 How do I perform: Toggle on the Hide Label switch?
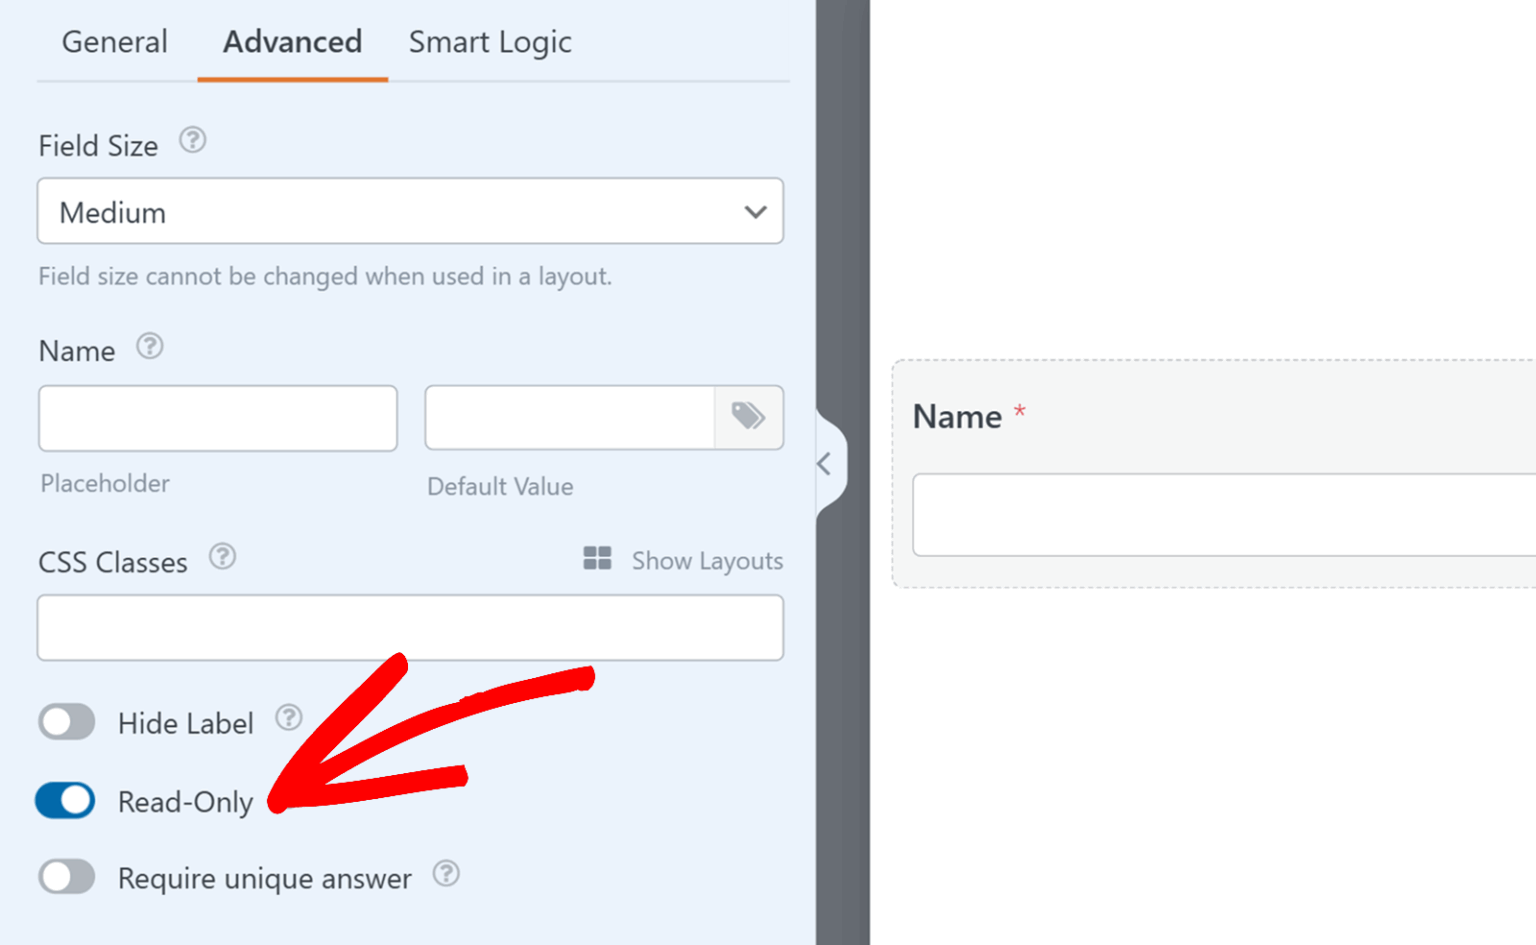[x=65, y=722]
